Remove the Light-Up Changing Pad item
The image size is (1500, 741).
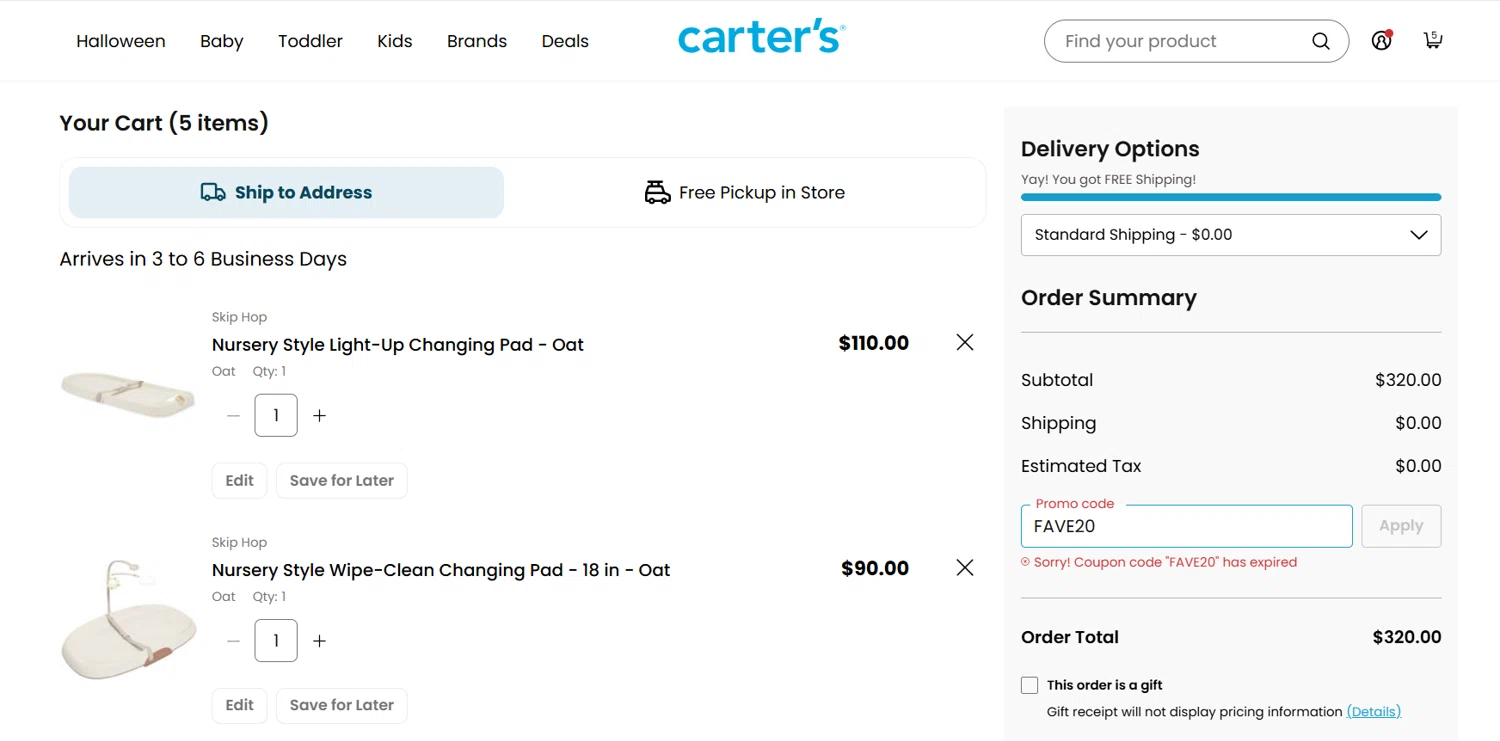coord(965,343)
